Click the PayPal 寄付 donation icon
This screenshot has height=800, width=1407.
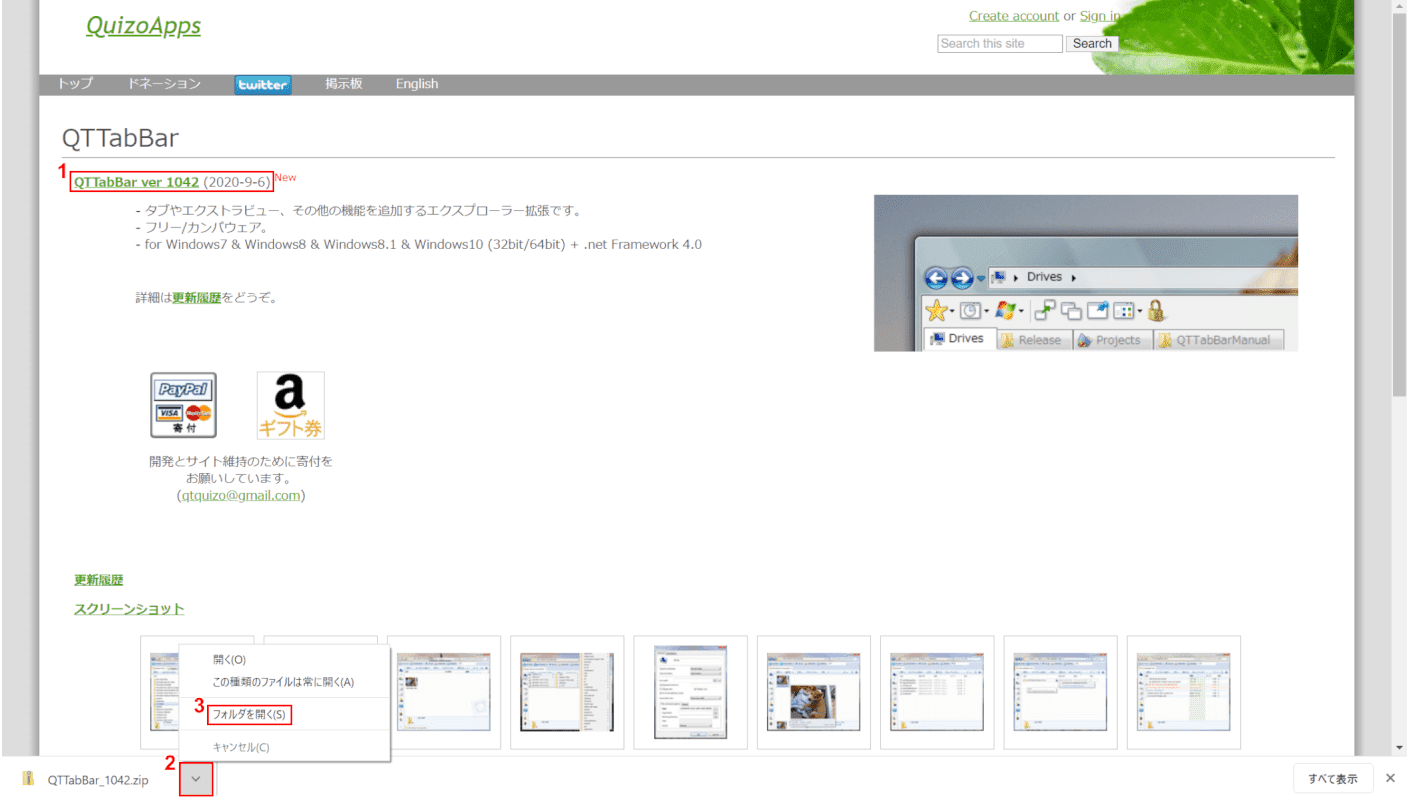click(x=183, y=405)
